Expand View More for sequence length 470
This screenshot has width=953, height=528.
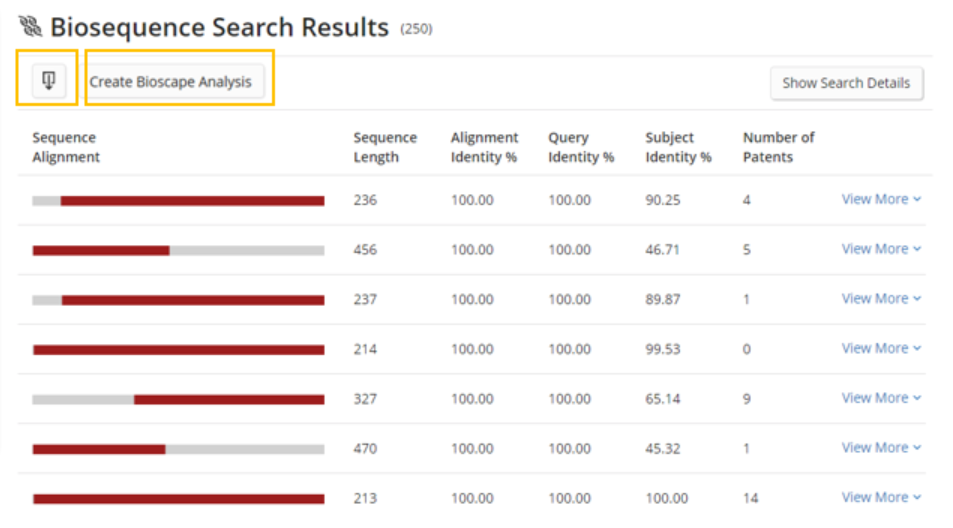(880, 448)
